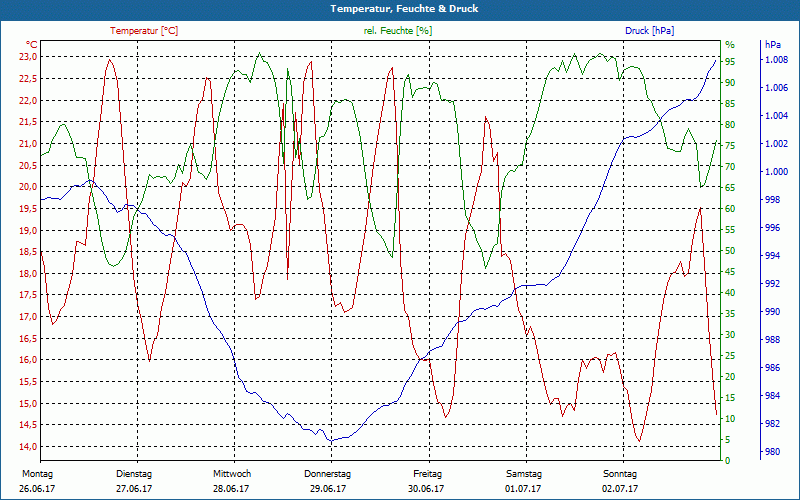Click the Montag day label

(37, 474)
